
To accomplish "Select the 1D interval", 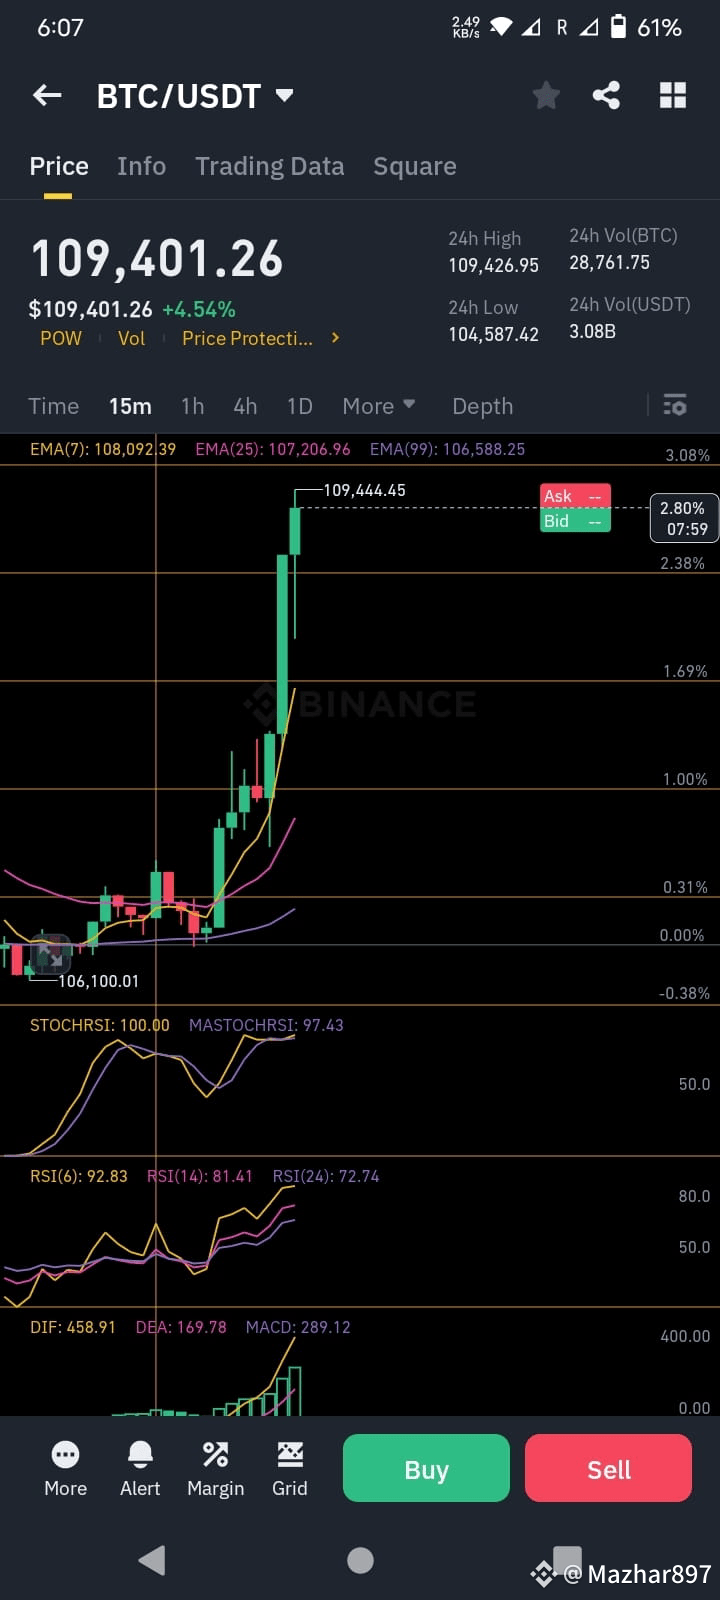I will click(300, 406).
